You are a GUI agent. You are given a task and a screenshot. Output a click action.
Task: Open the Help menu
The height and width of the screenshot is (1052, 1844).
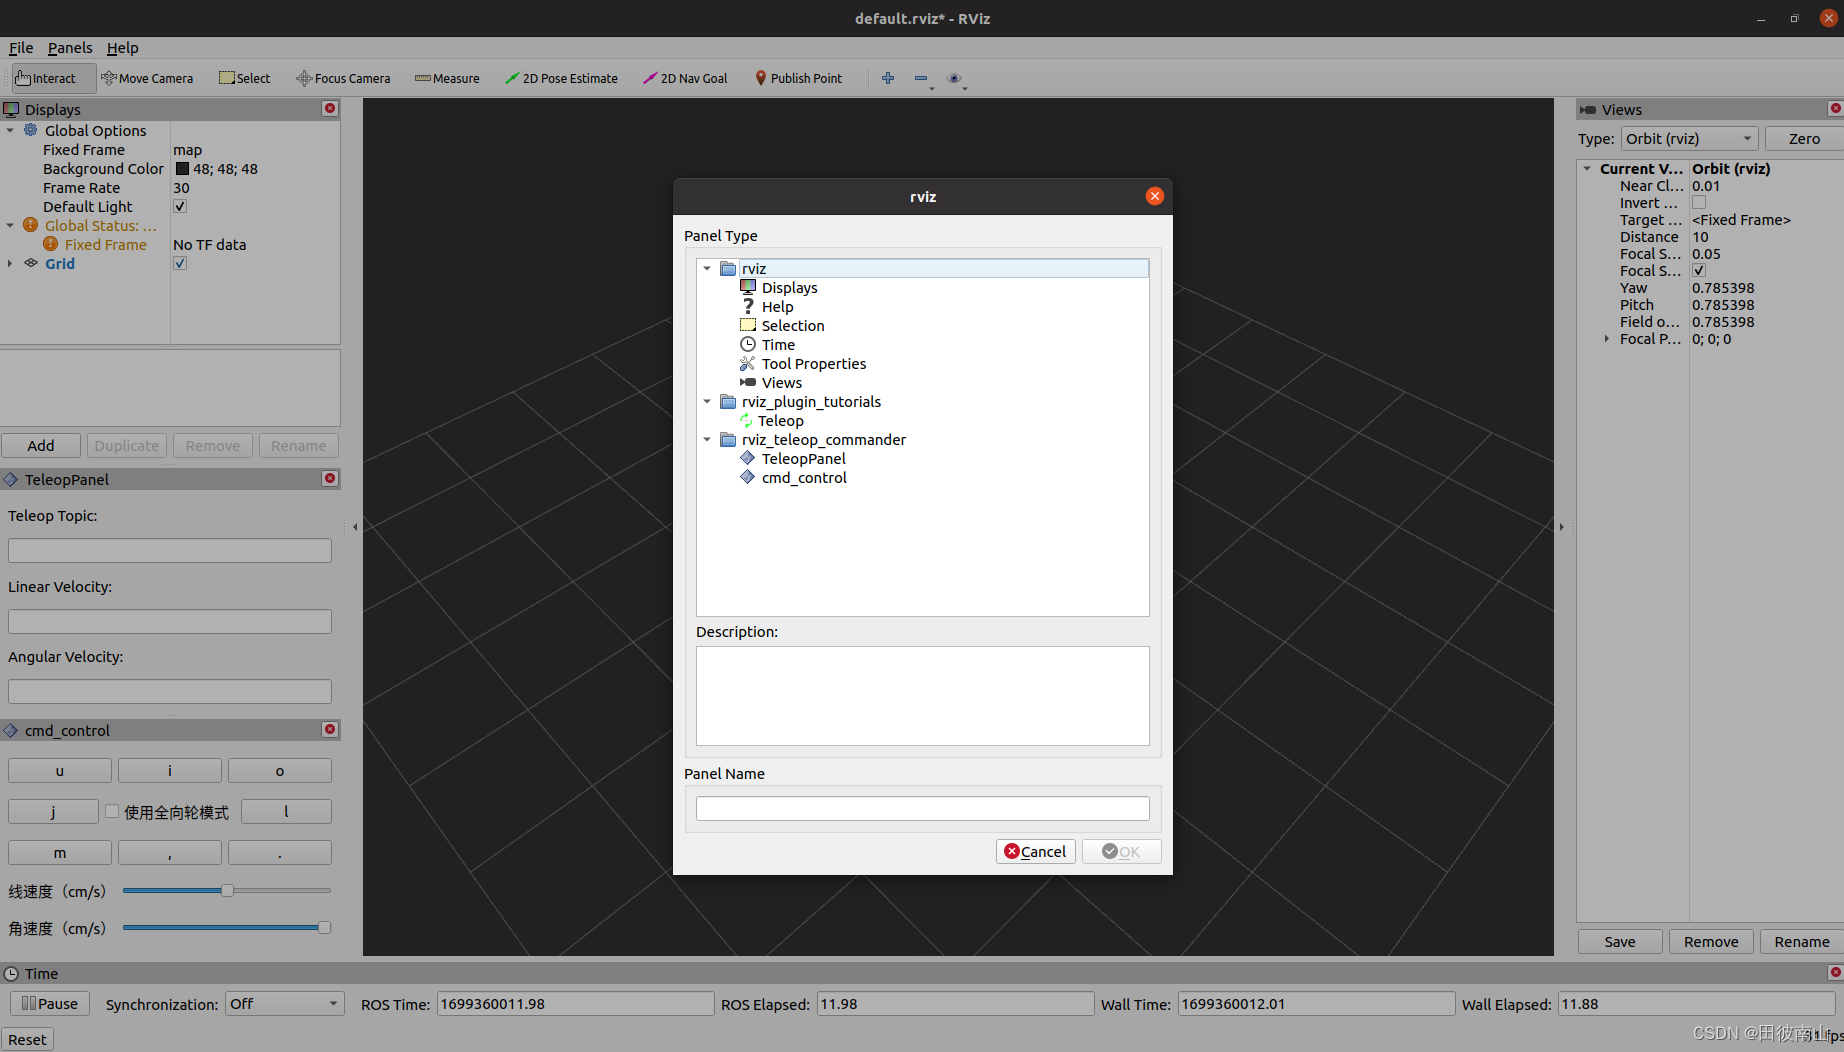(x=122, y=47)
